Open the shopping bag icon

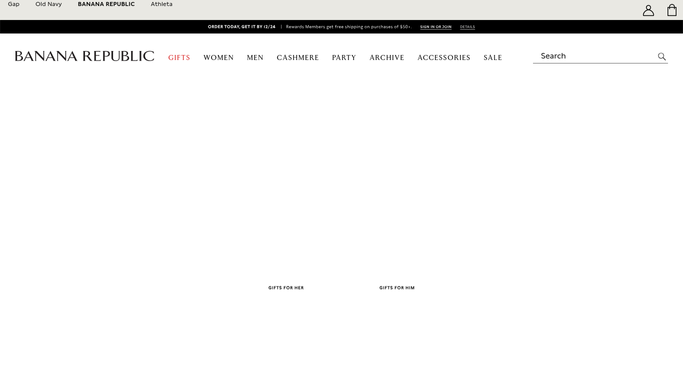pos(672,10)
